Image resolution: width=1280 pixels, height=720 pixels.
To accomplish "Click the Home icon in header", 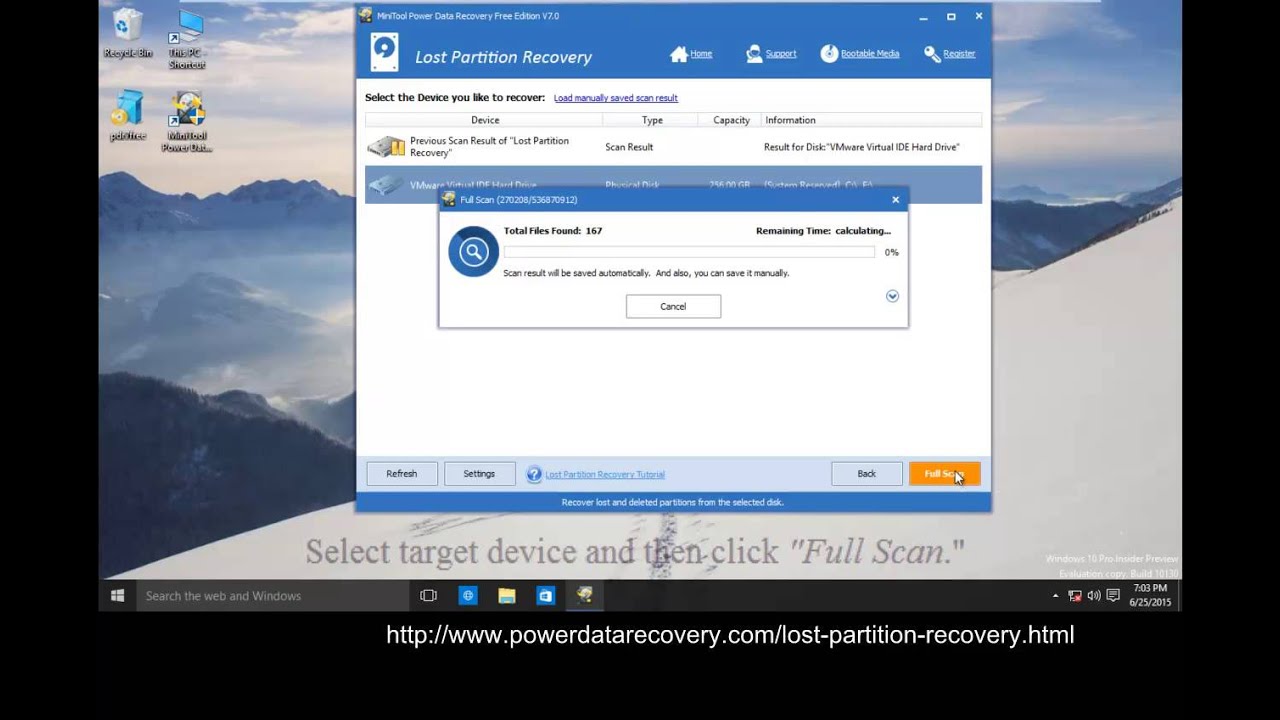I will click(x=679, y=54).
